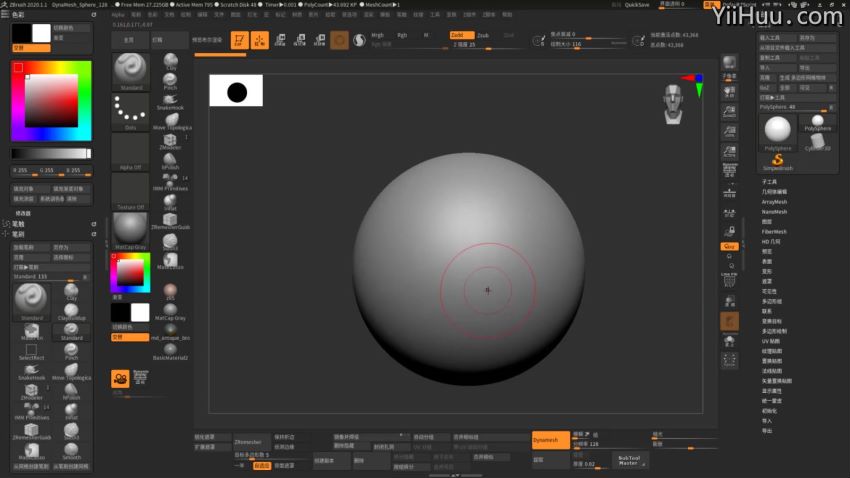Select the ClayBuildup brush

point(71,311)
